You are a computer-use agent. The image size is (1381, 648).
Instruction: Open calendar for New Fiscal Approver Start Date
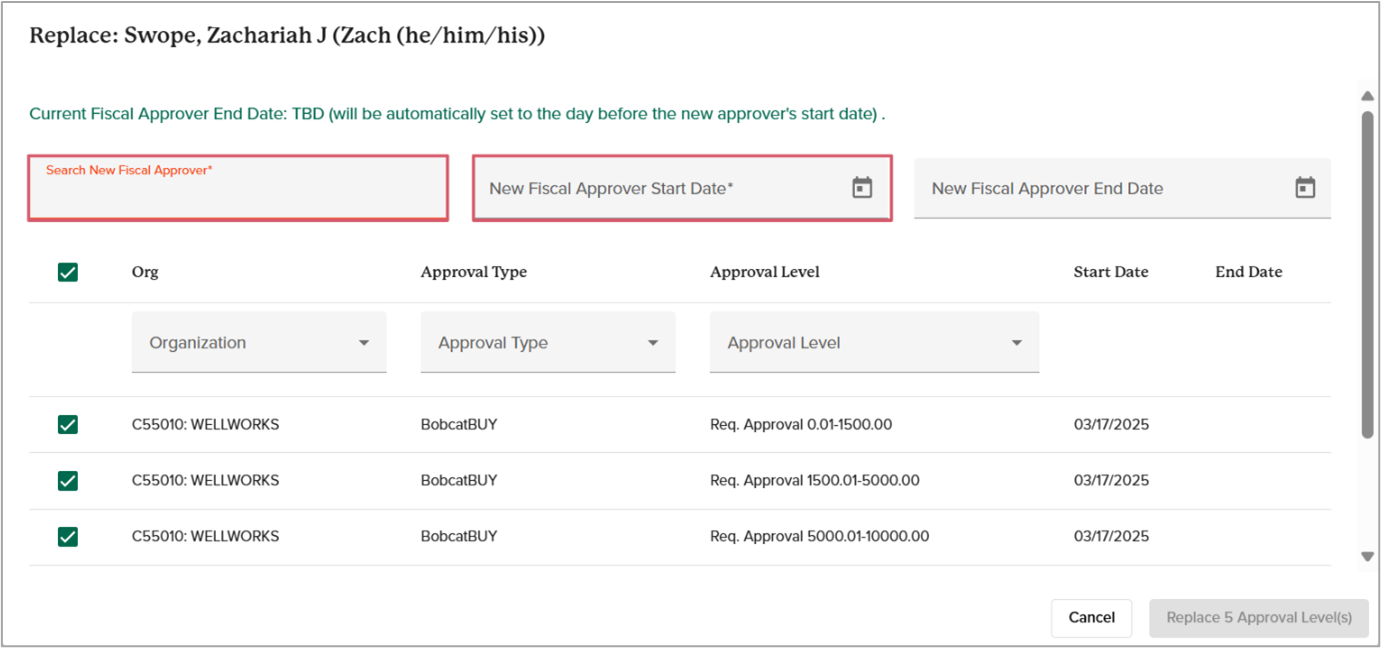coord(862,188)
